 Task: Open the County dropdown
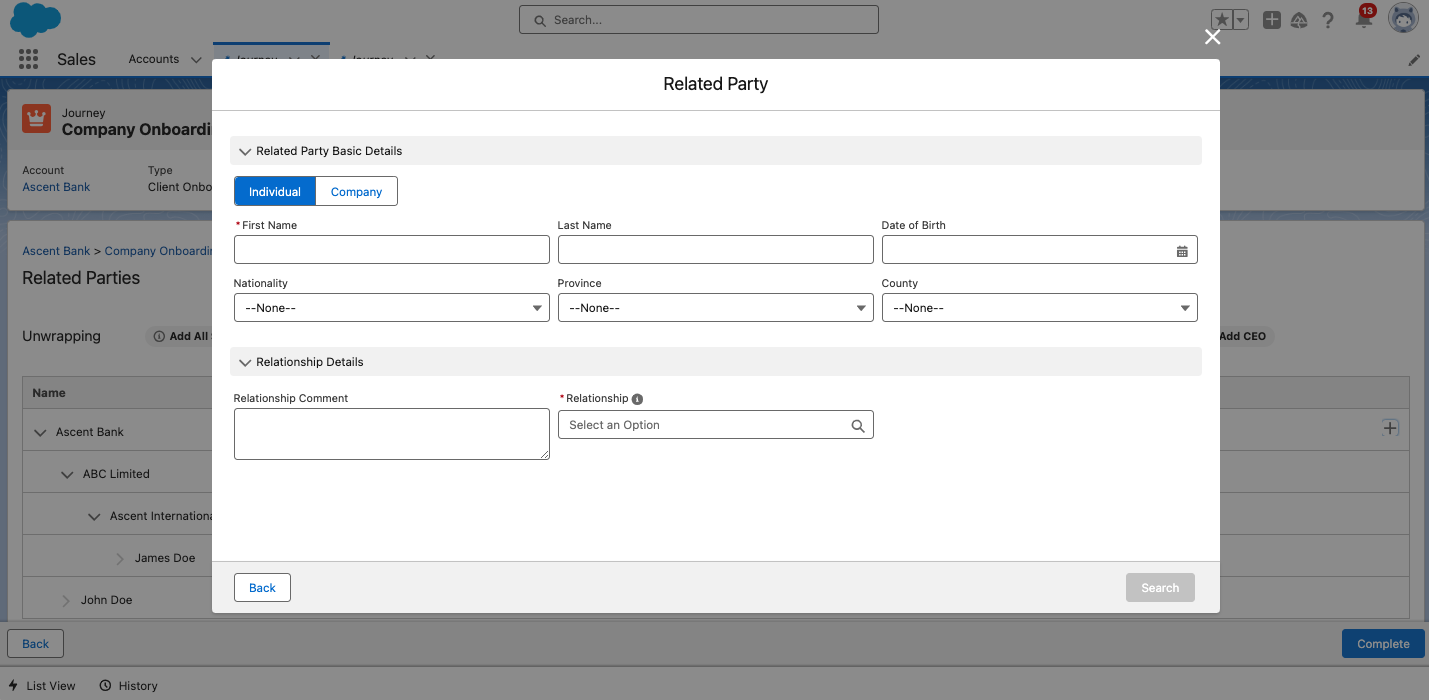tap(1039, 308)
